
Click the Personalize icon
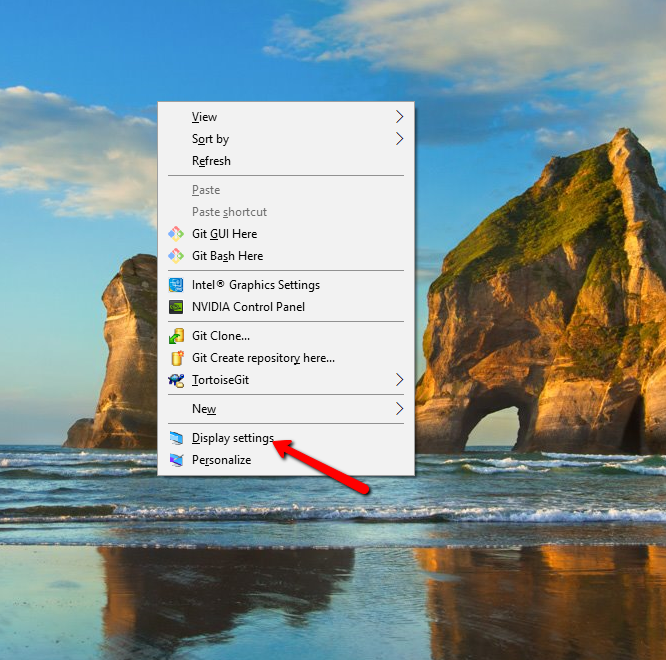point(176,460)
